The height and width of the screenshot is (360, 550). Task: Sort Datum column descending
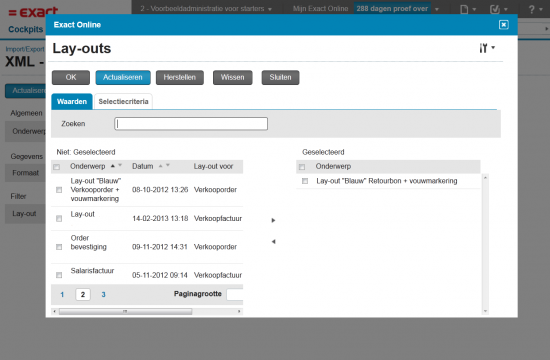point(168,165)
